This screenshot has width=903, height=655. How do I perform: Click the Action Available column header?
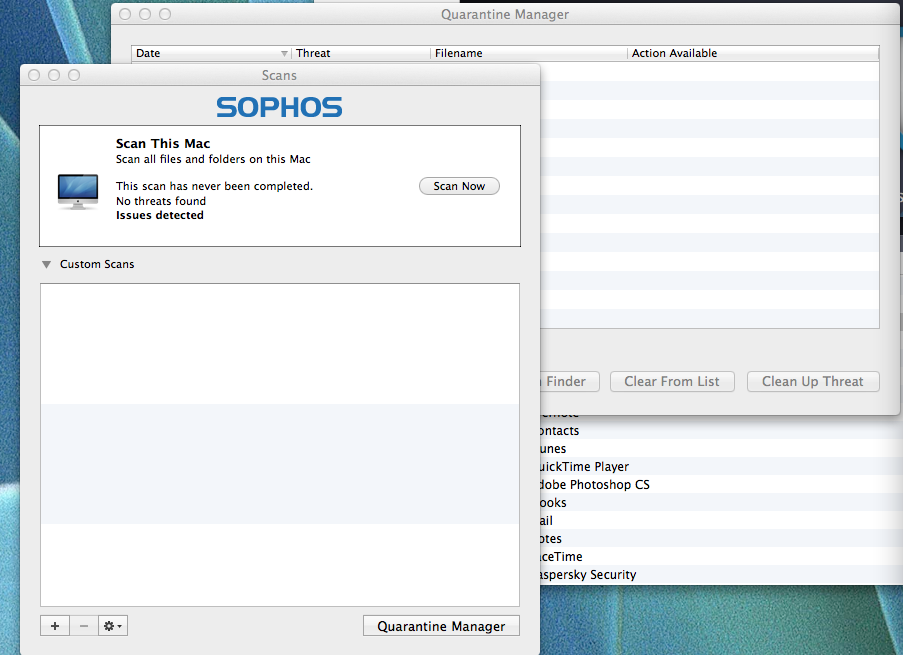coord(753,53)
